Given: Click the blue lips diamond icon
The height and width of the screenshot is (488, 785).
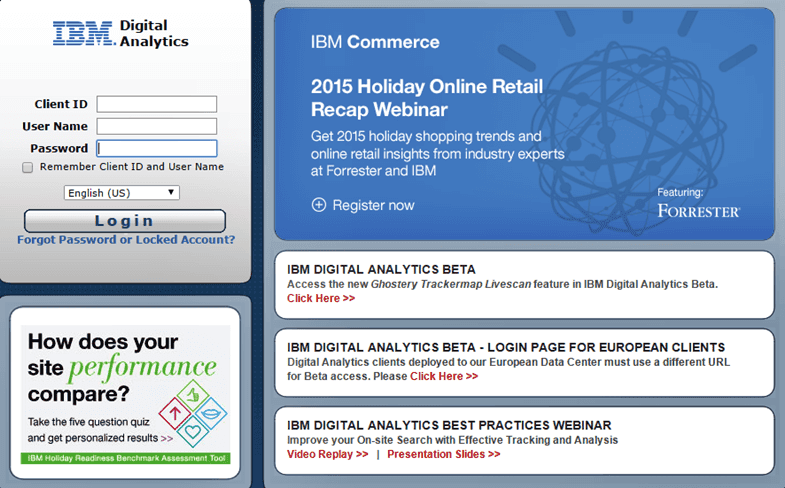Looking at the screenshot, I should point(211,413).
